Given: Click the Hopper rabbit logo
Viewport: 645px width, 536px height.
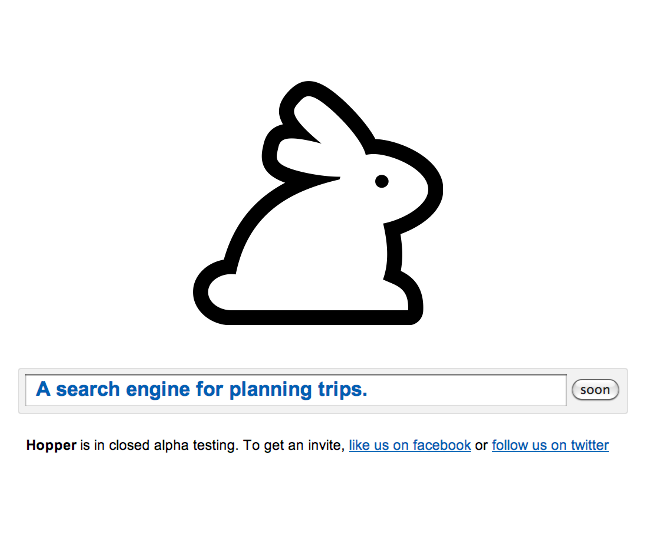Looking at the screenshot, I should 318,203.
